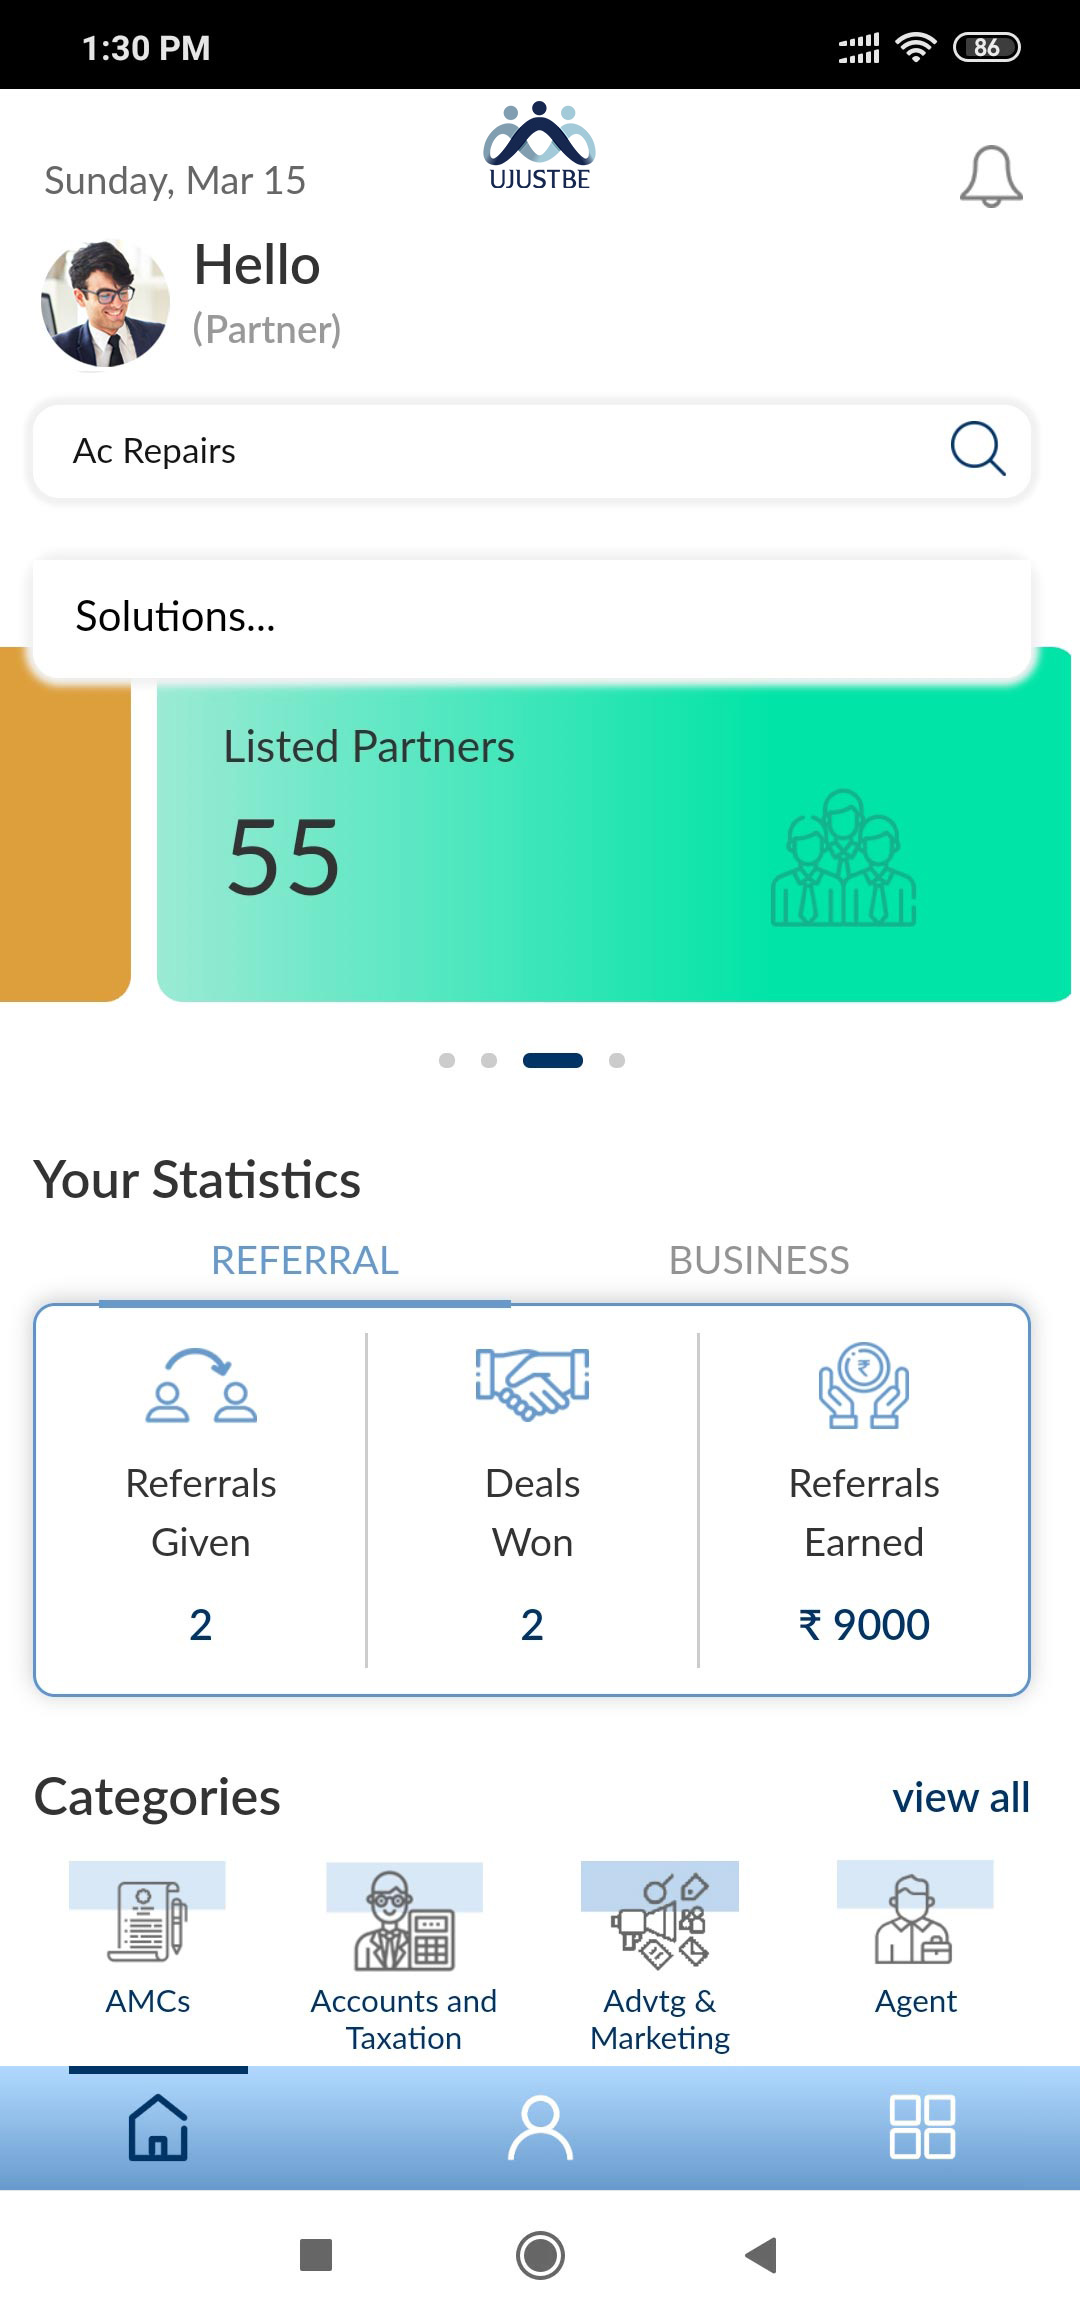This screenshot has height=2317, width=1080.
Task: Go to Home in bottom navigation
Action: (x=158, y=2127)
